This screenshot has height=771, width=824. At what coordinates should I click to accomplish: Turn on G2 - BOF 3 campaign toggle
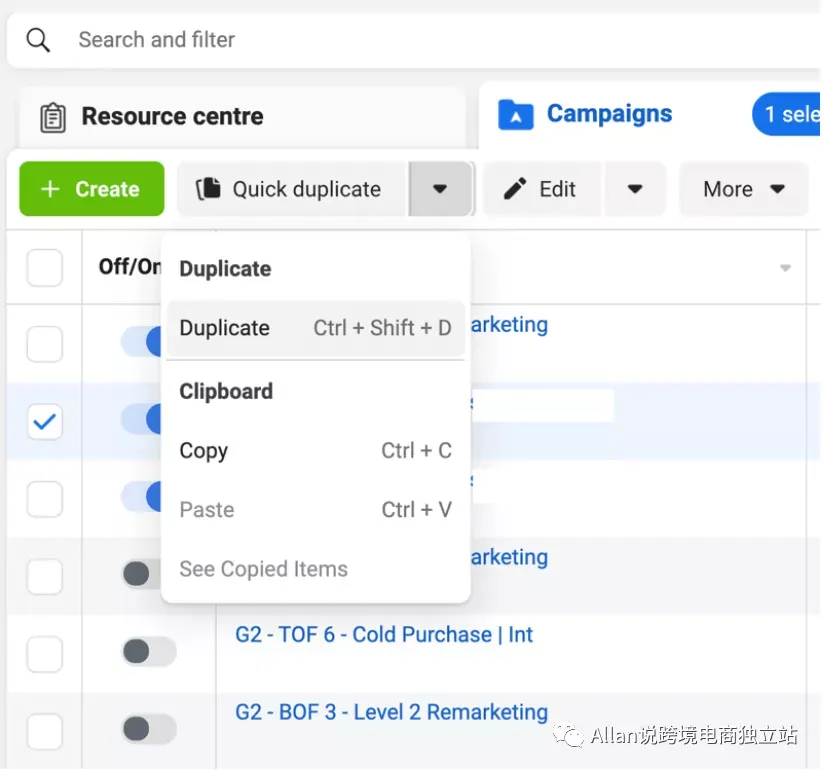148,728
